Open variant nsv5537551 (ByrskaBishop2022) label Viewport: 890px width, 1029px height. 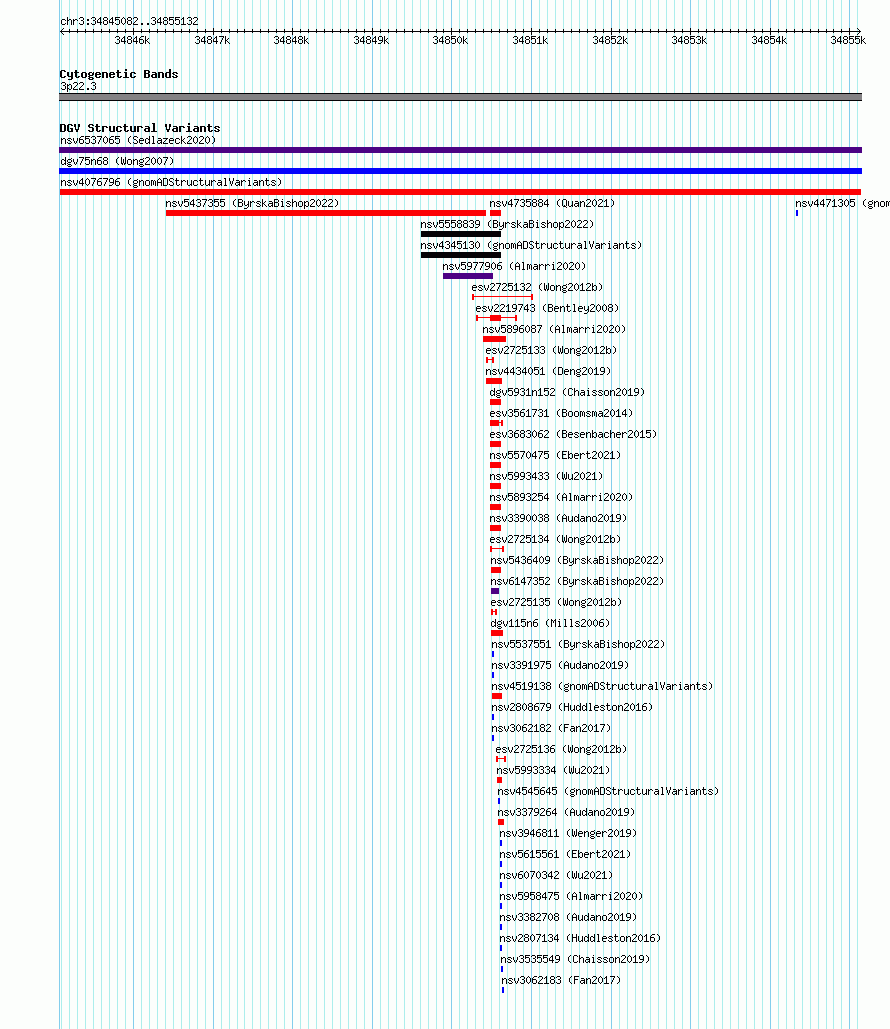(x=578, y=644)
